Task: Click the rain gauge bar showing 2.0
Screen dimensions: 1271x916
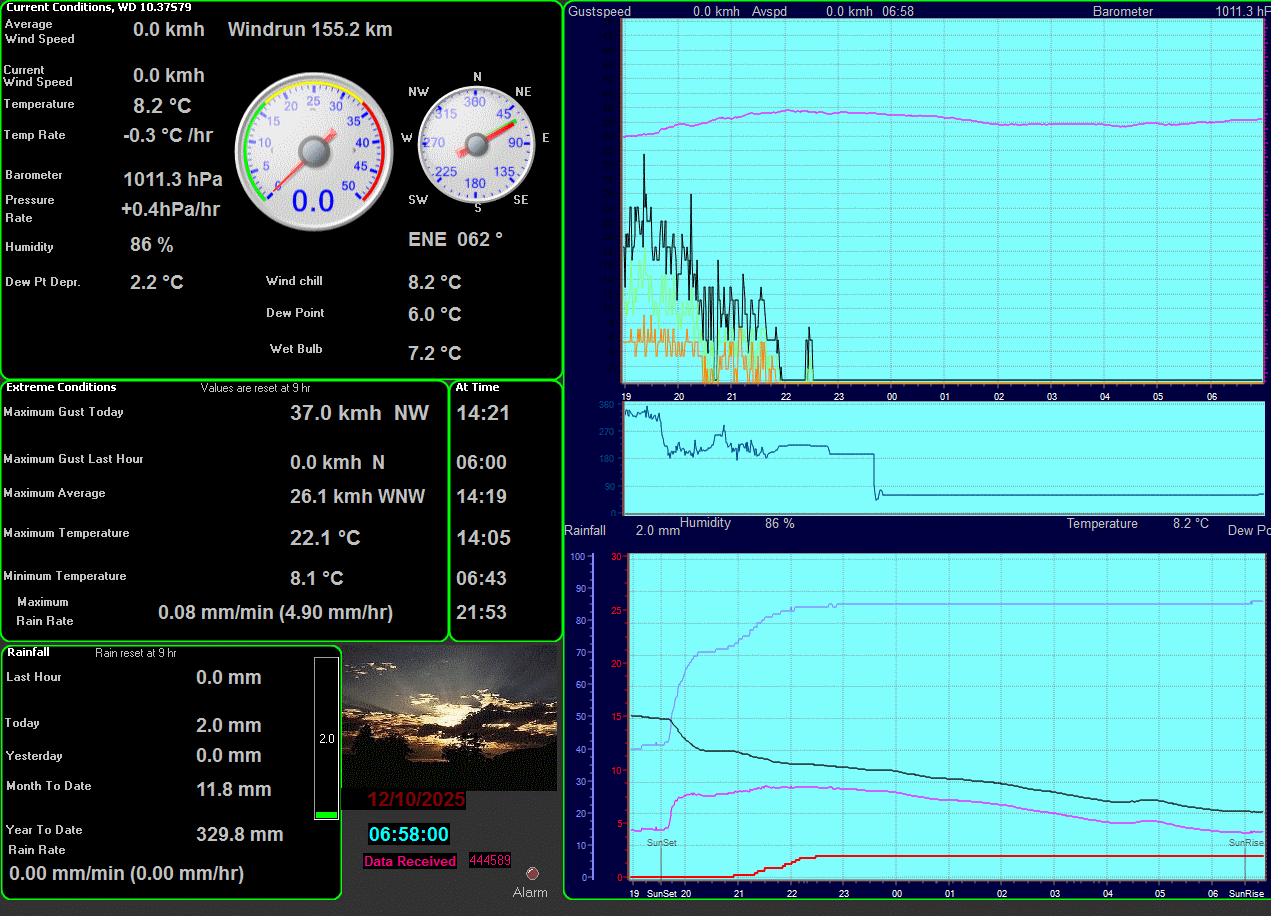Action: (x=327, y=738)
